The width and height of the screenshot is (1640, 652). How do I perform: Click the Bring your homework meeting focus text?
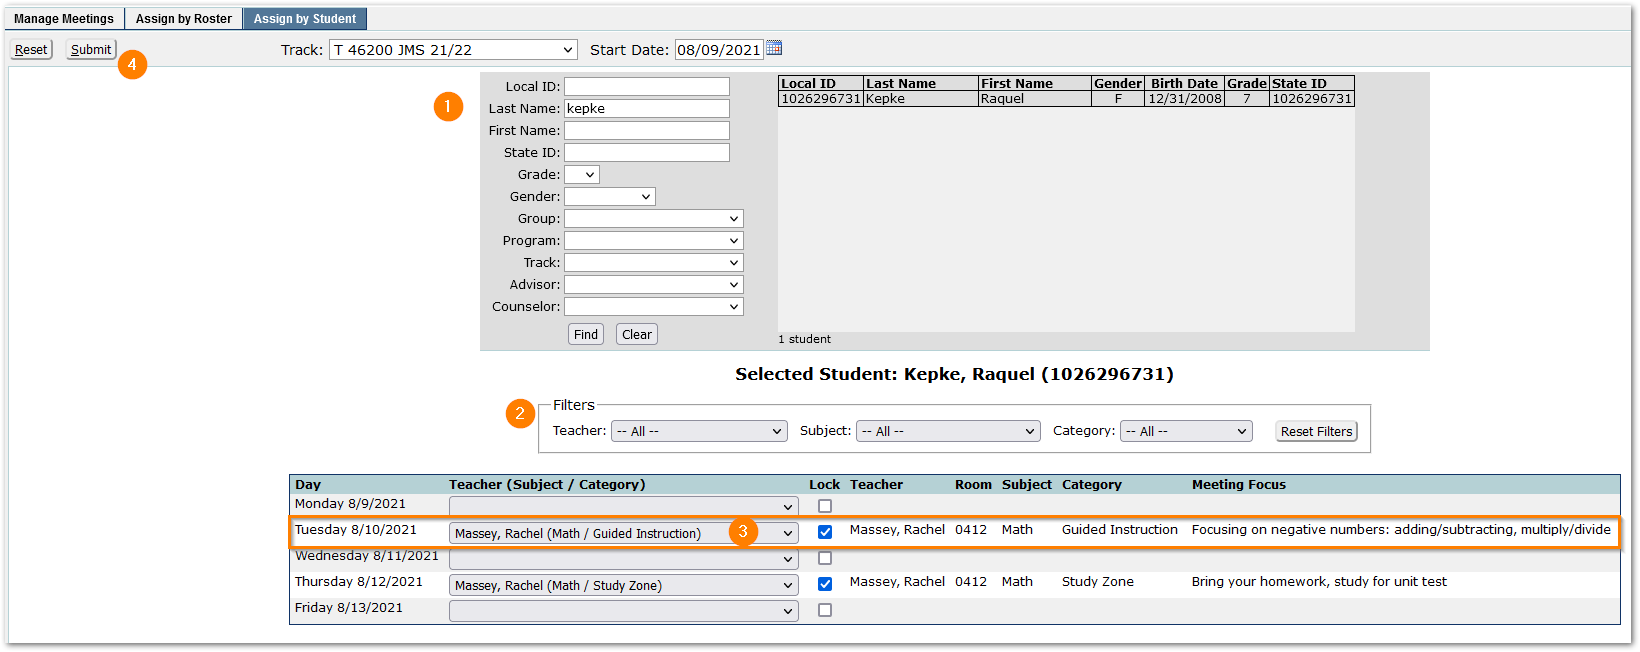click(1319, 582)
